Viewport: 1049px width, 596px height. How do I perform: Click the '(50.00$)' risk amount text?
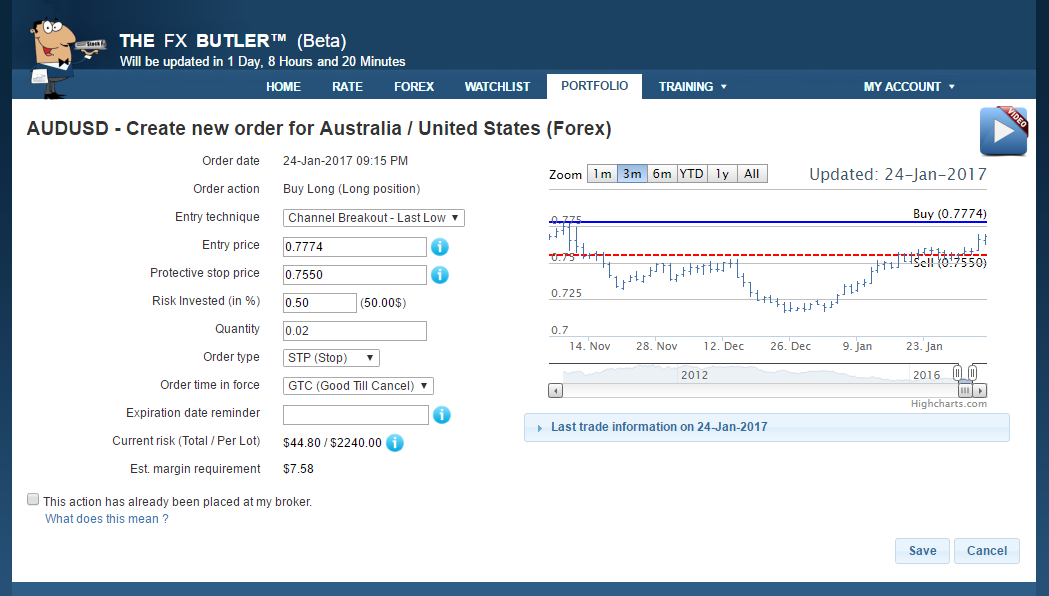(x=383, y=303)
